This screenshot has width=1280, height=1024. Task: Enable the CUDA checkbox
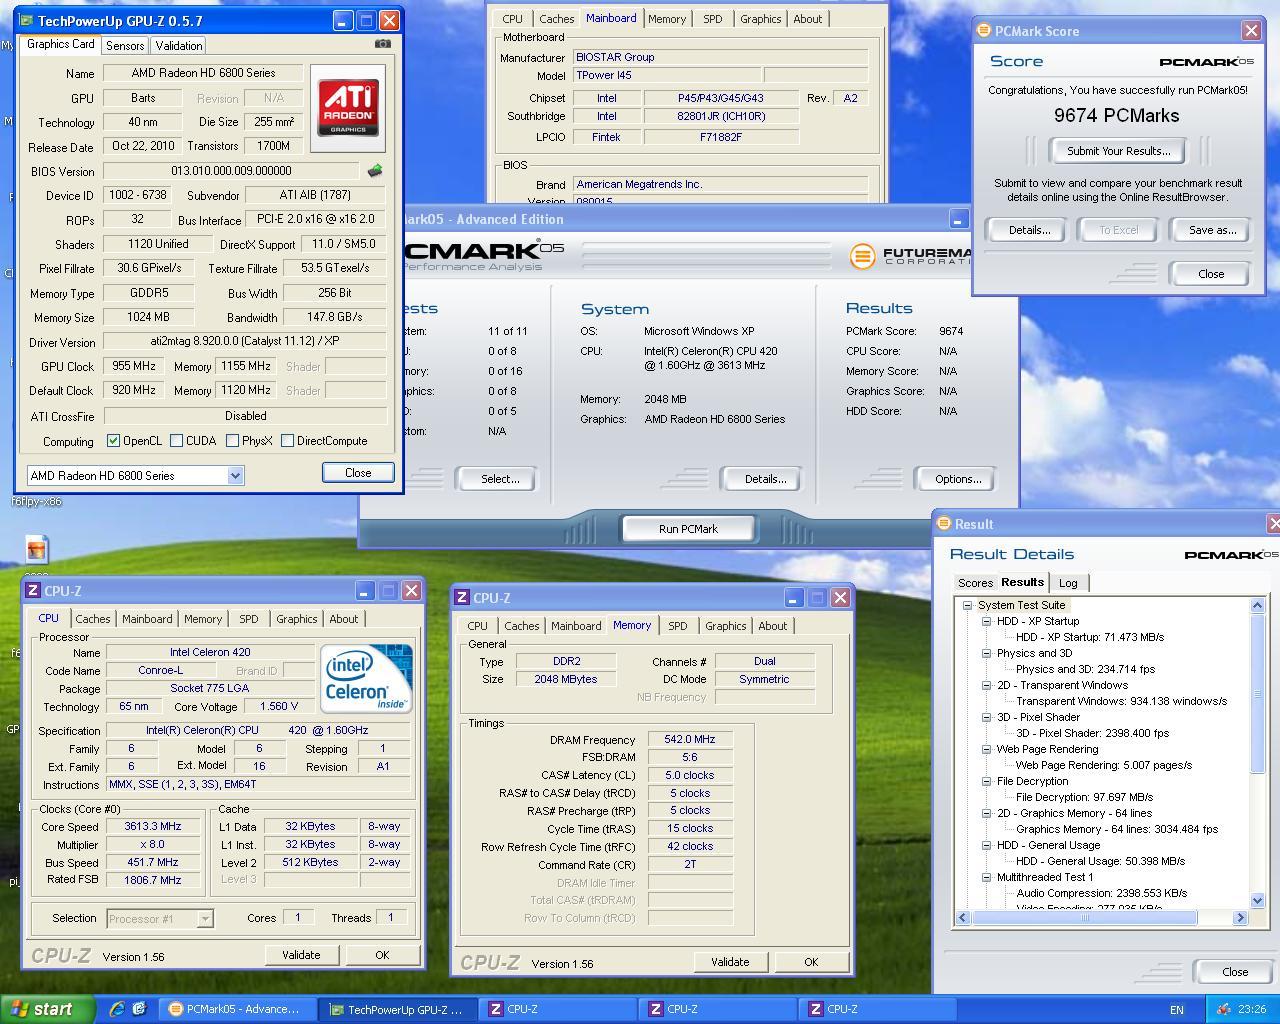pyautogui.click(x=177, y=441)
